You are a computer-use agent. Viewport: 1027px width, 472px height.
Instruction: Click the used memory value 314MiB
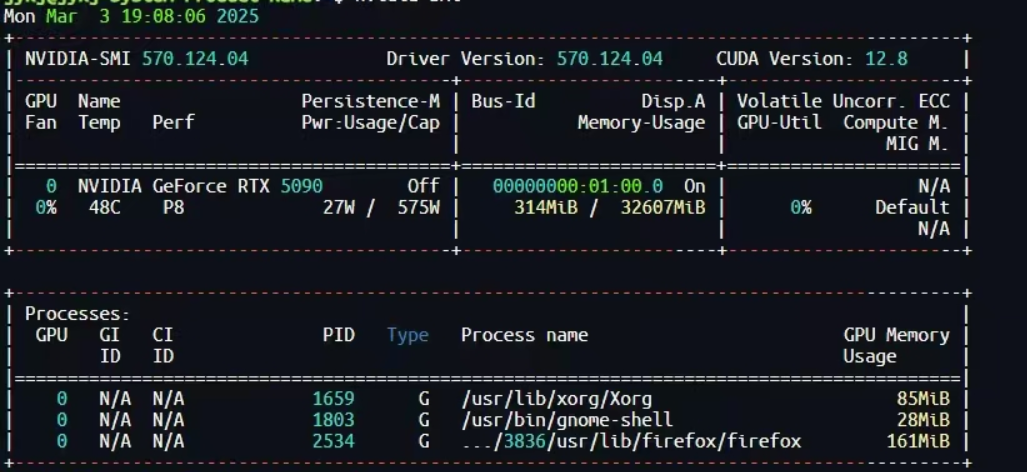[x=546, y=208]
